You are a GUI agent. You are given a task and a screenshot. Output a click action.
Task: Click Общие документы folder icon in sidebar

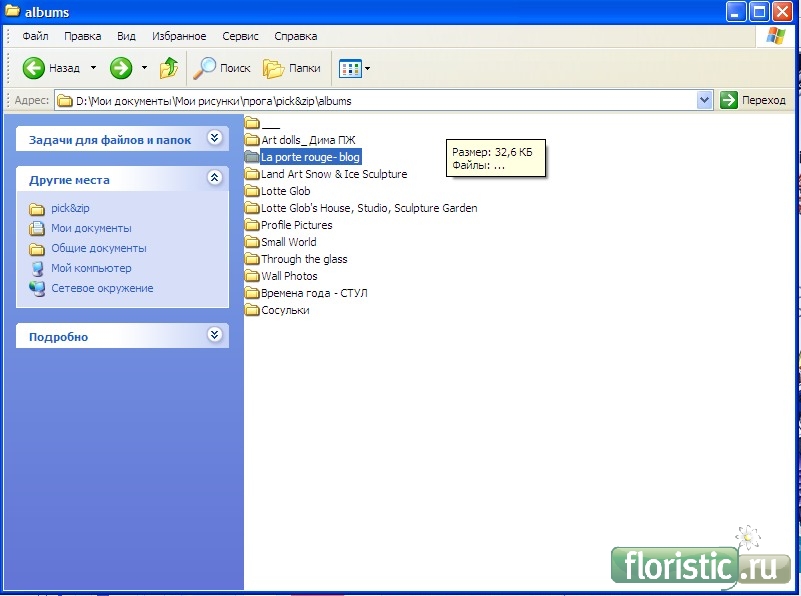37,249
